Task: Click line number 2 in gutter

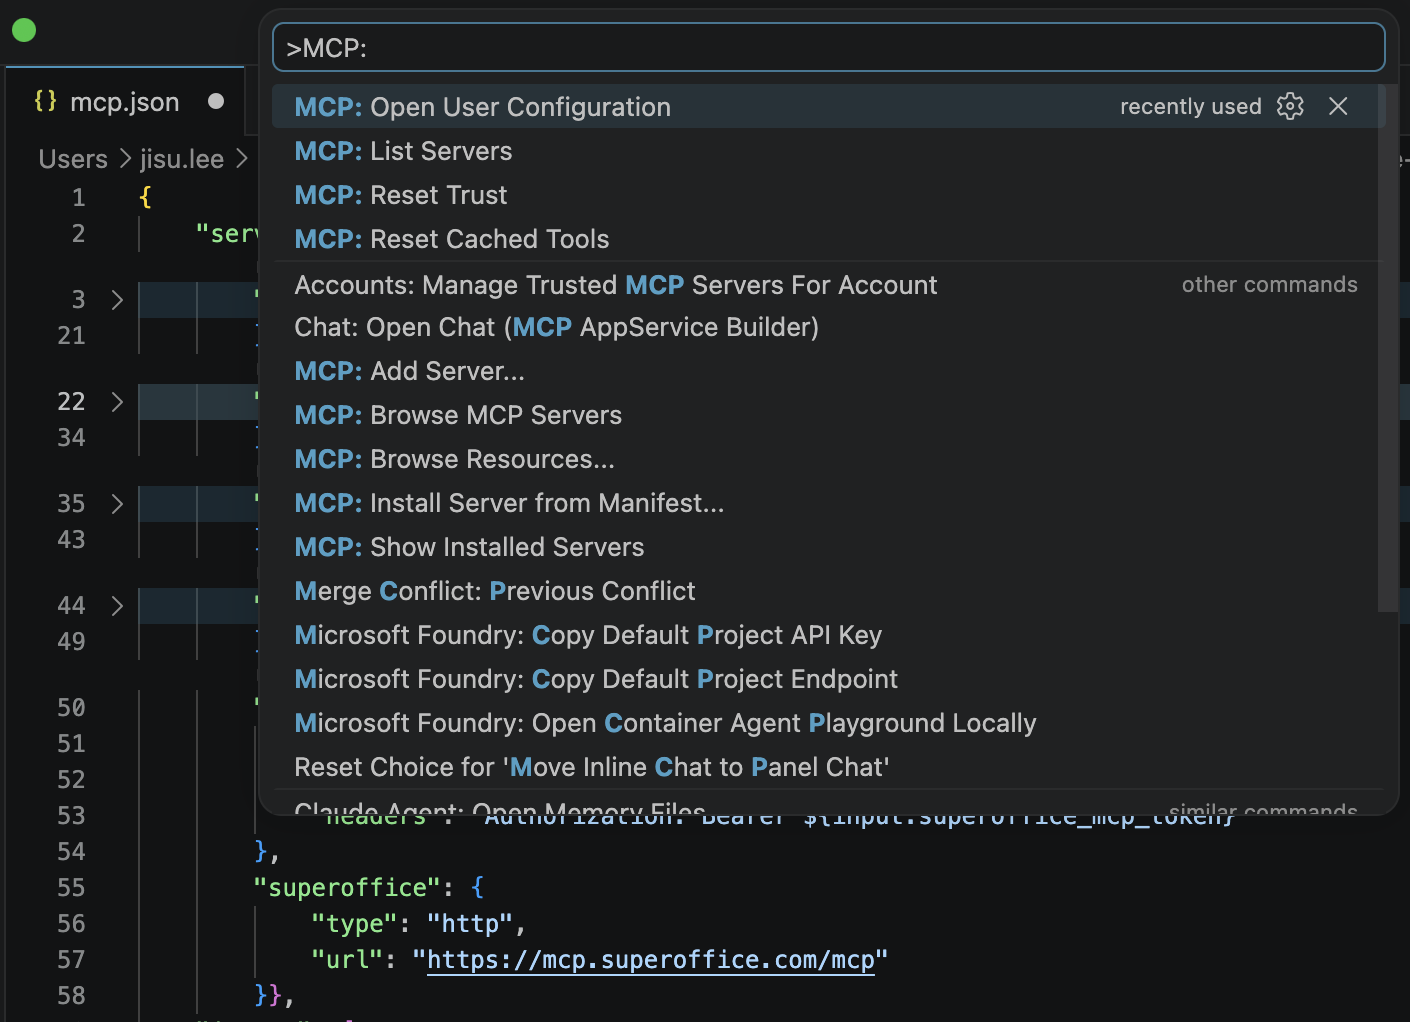Action: click(78, 234)
